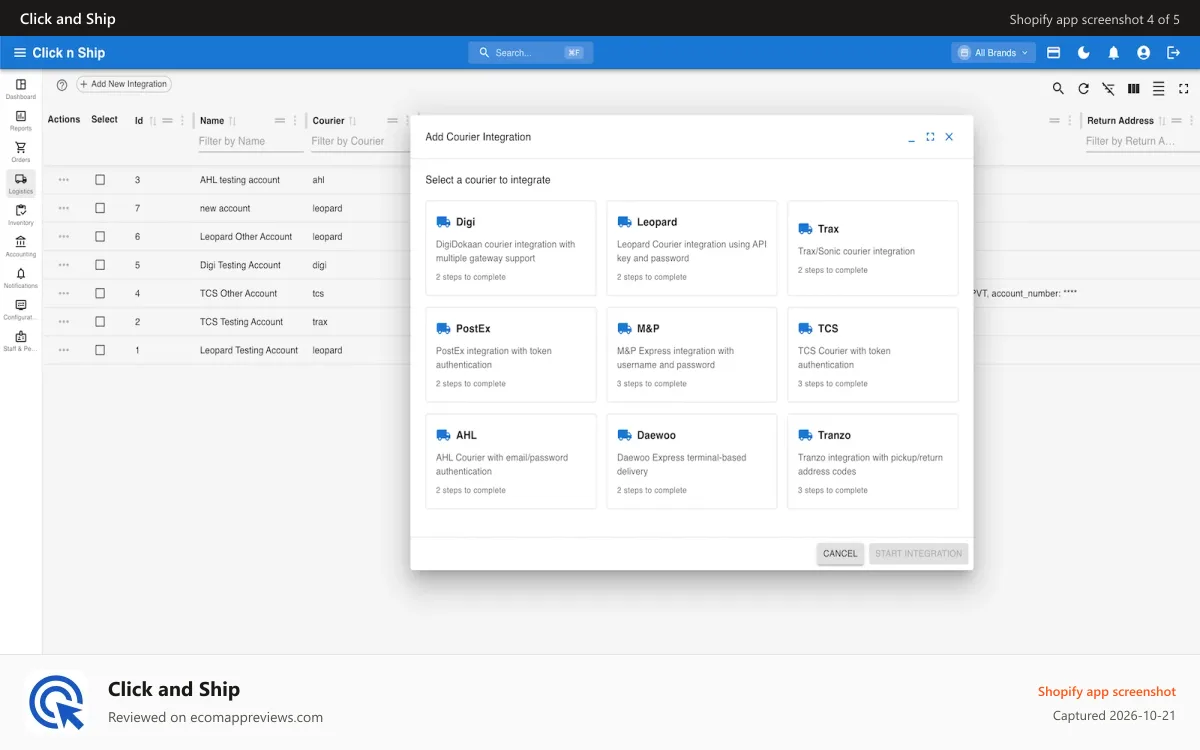This screenshot has height=750, width=1200.
Task: Open the Name column options menu
Action: [294, 121]
